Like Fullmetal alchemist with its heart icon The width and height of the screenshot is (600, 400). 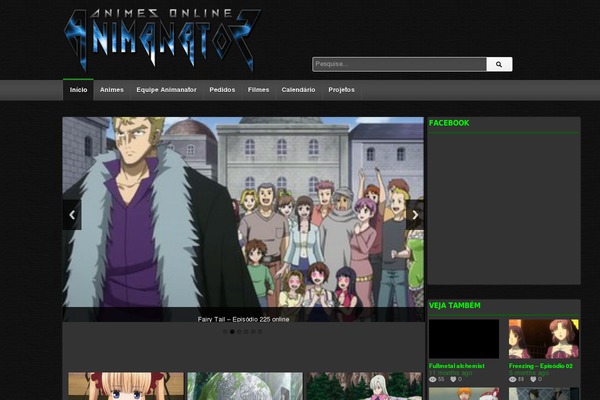tap(453, 379)
